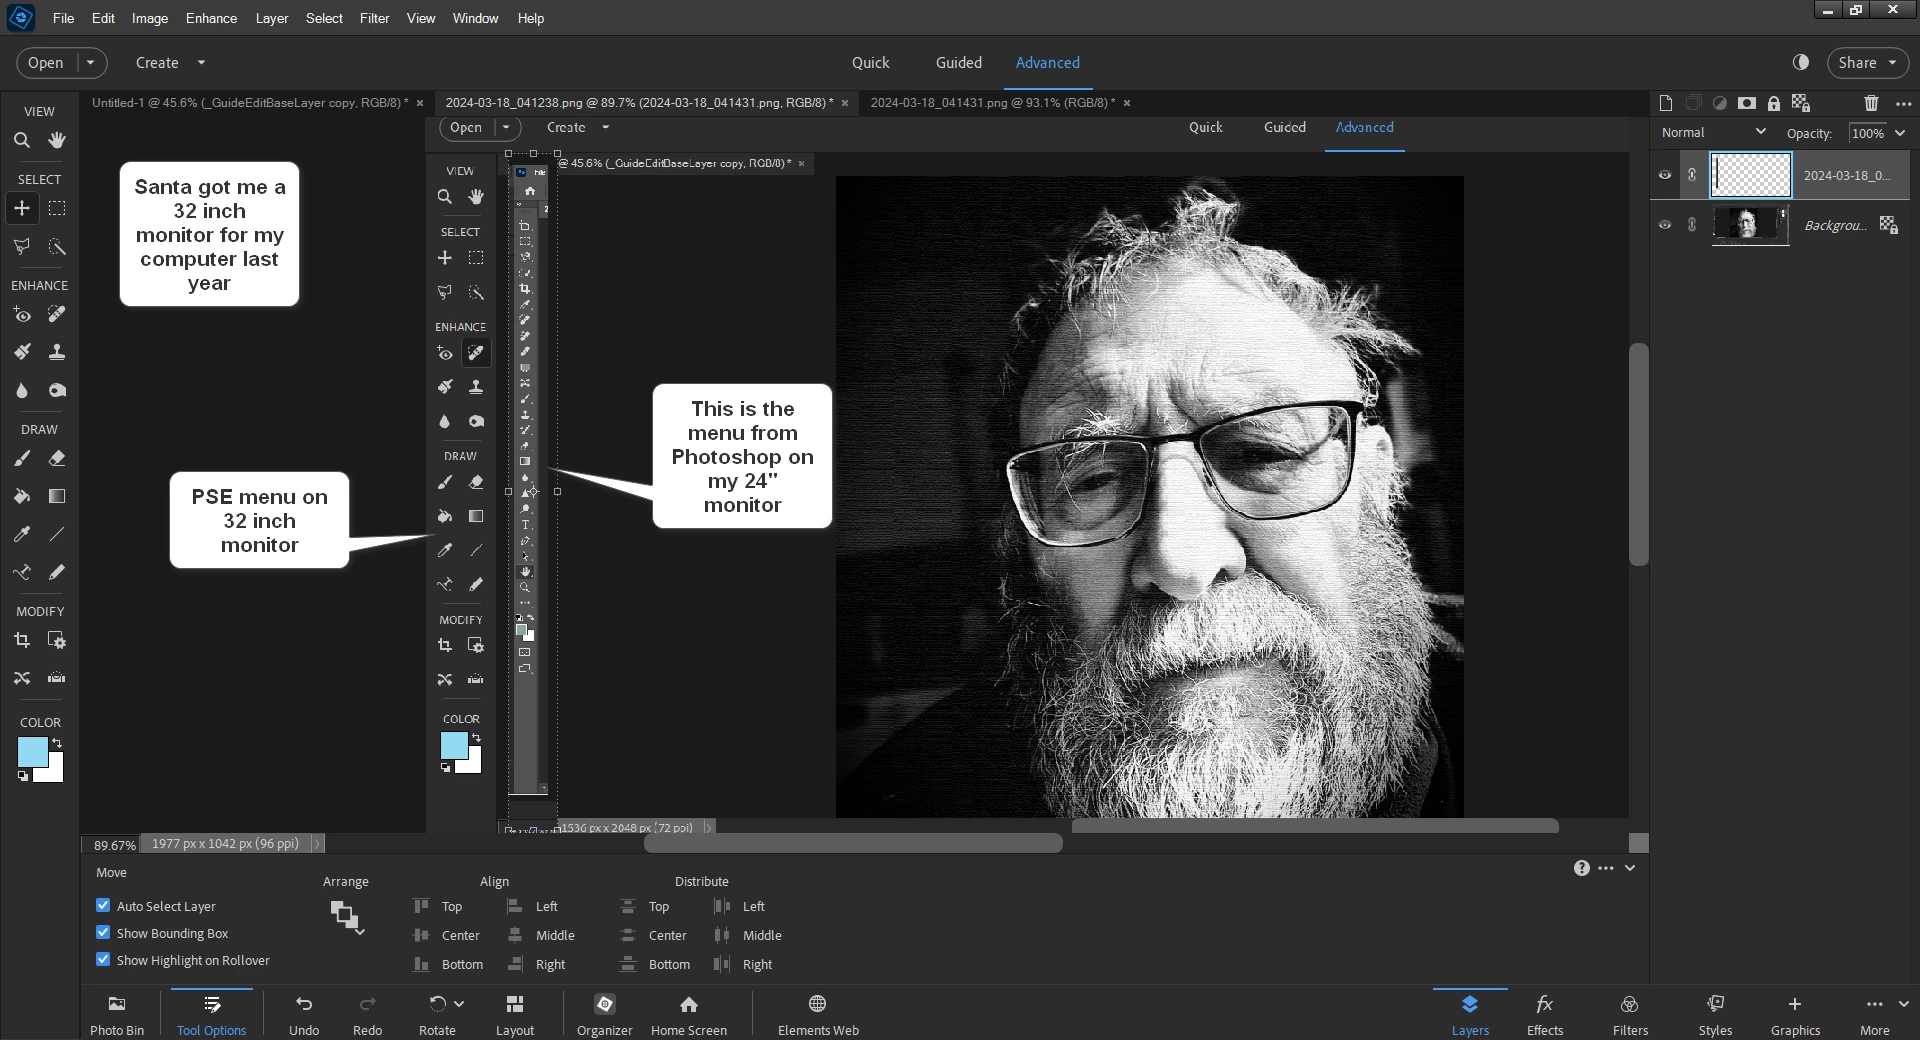Delete layer with the trash icon
Viewport: 1920px width, 1040px height.
(x=1871, y=103)
